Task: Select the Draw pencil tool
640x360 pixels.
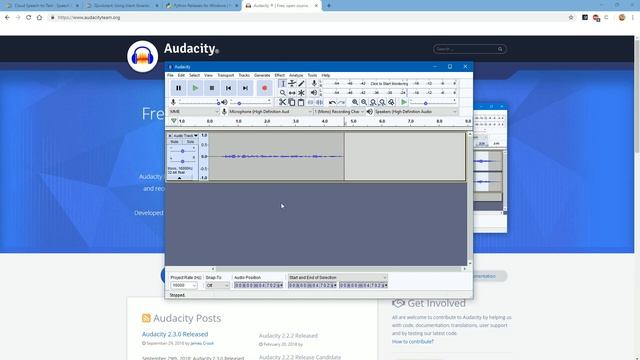Action: coord(301,83)
